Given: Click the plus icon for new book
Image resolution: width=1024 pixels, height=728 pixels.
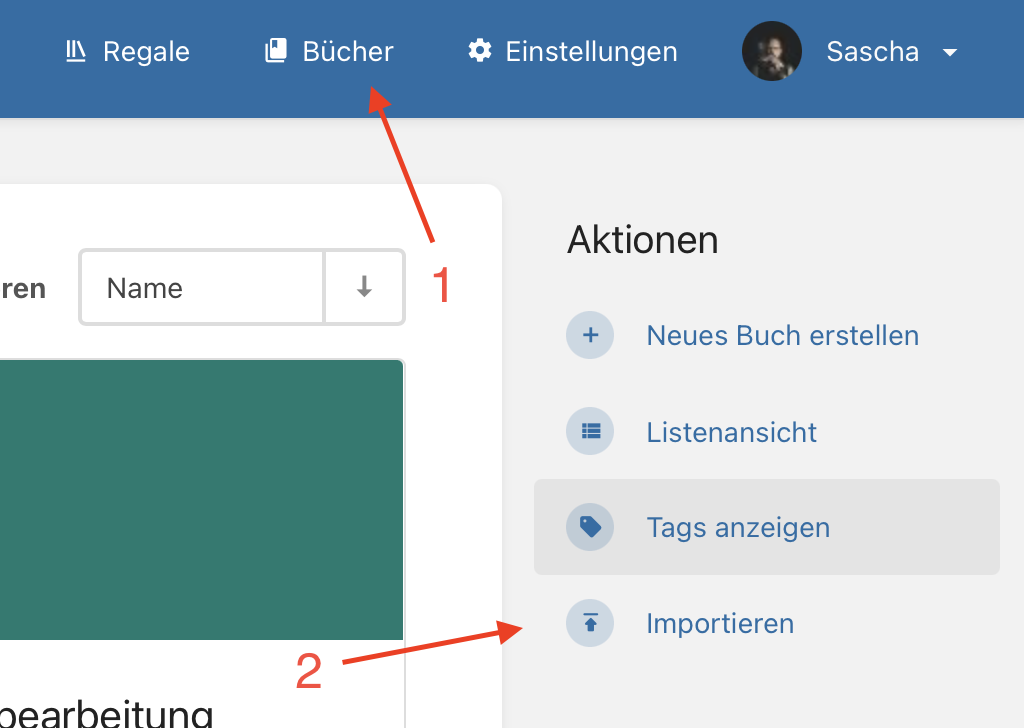Looking at the screenshot, I should pyautogui.click(x=590, y=335).
